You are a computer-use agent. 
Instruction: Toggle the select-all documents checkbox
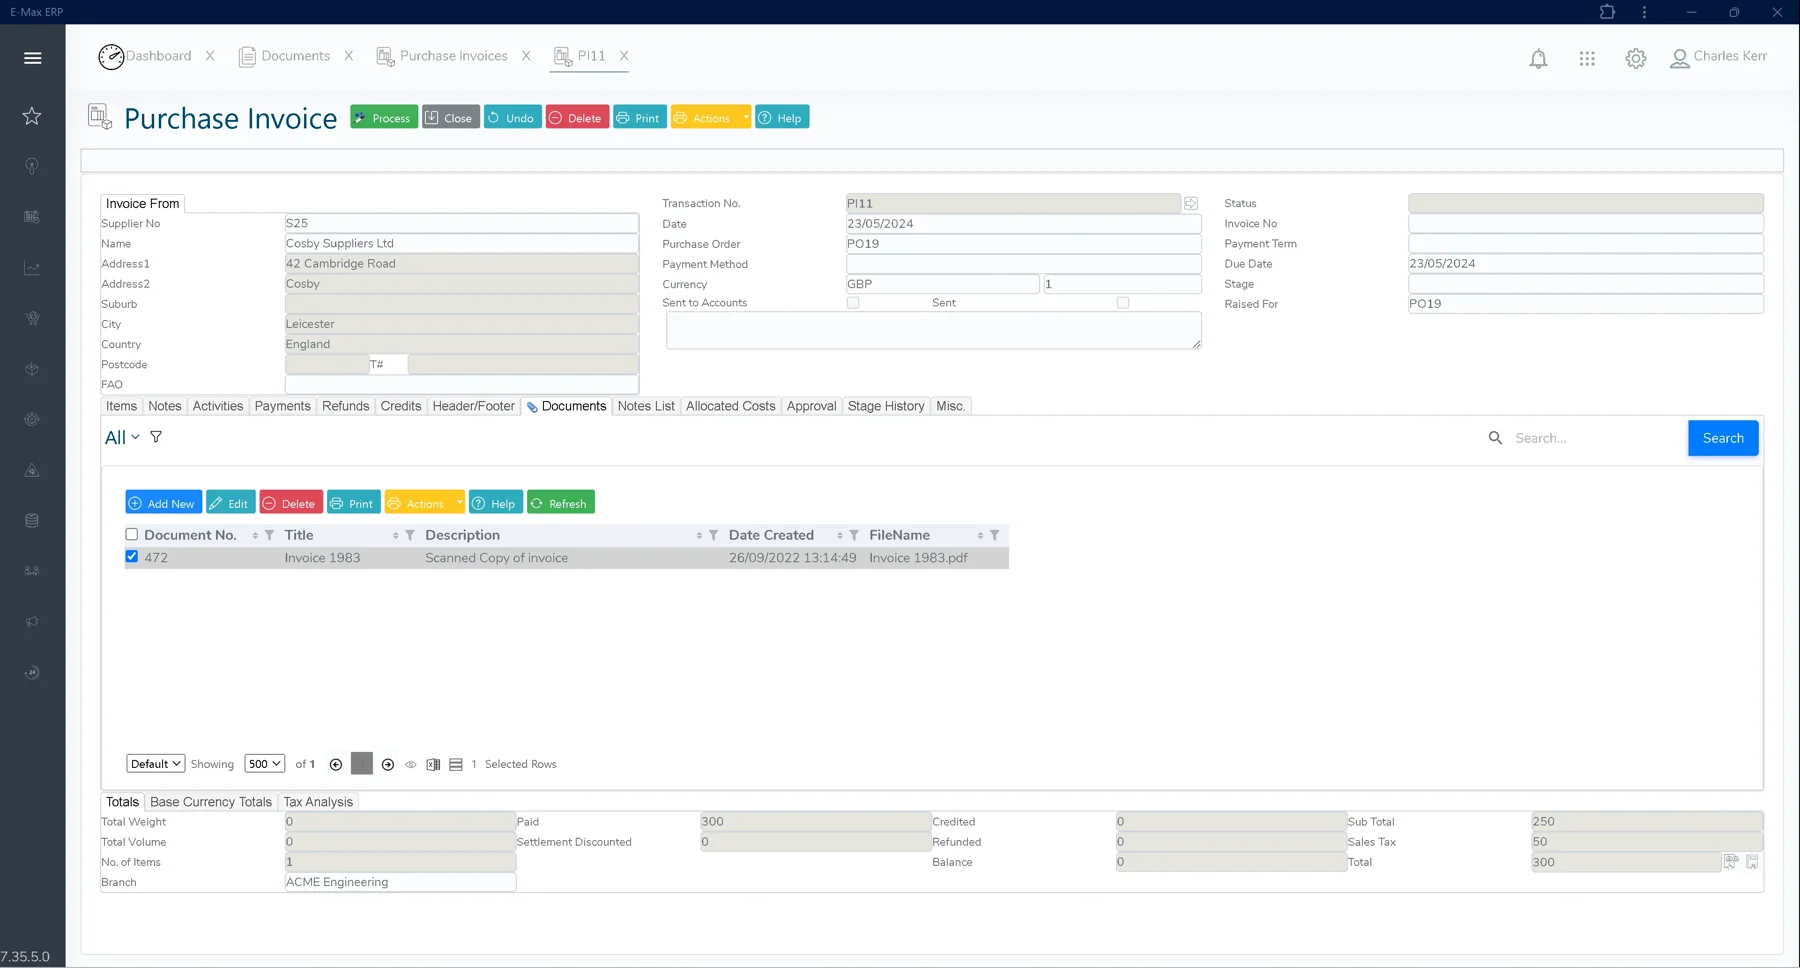[131, 535]
